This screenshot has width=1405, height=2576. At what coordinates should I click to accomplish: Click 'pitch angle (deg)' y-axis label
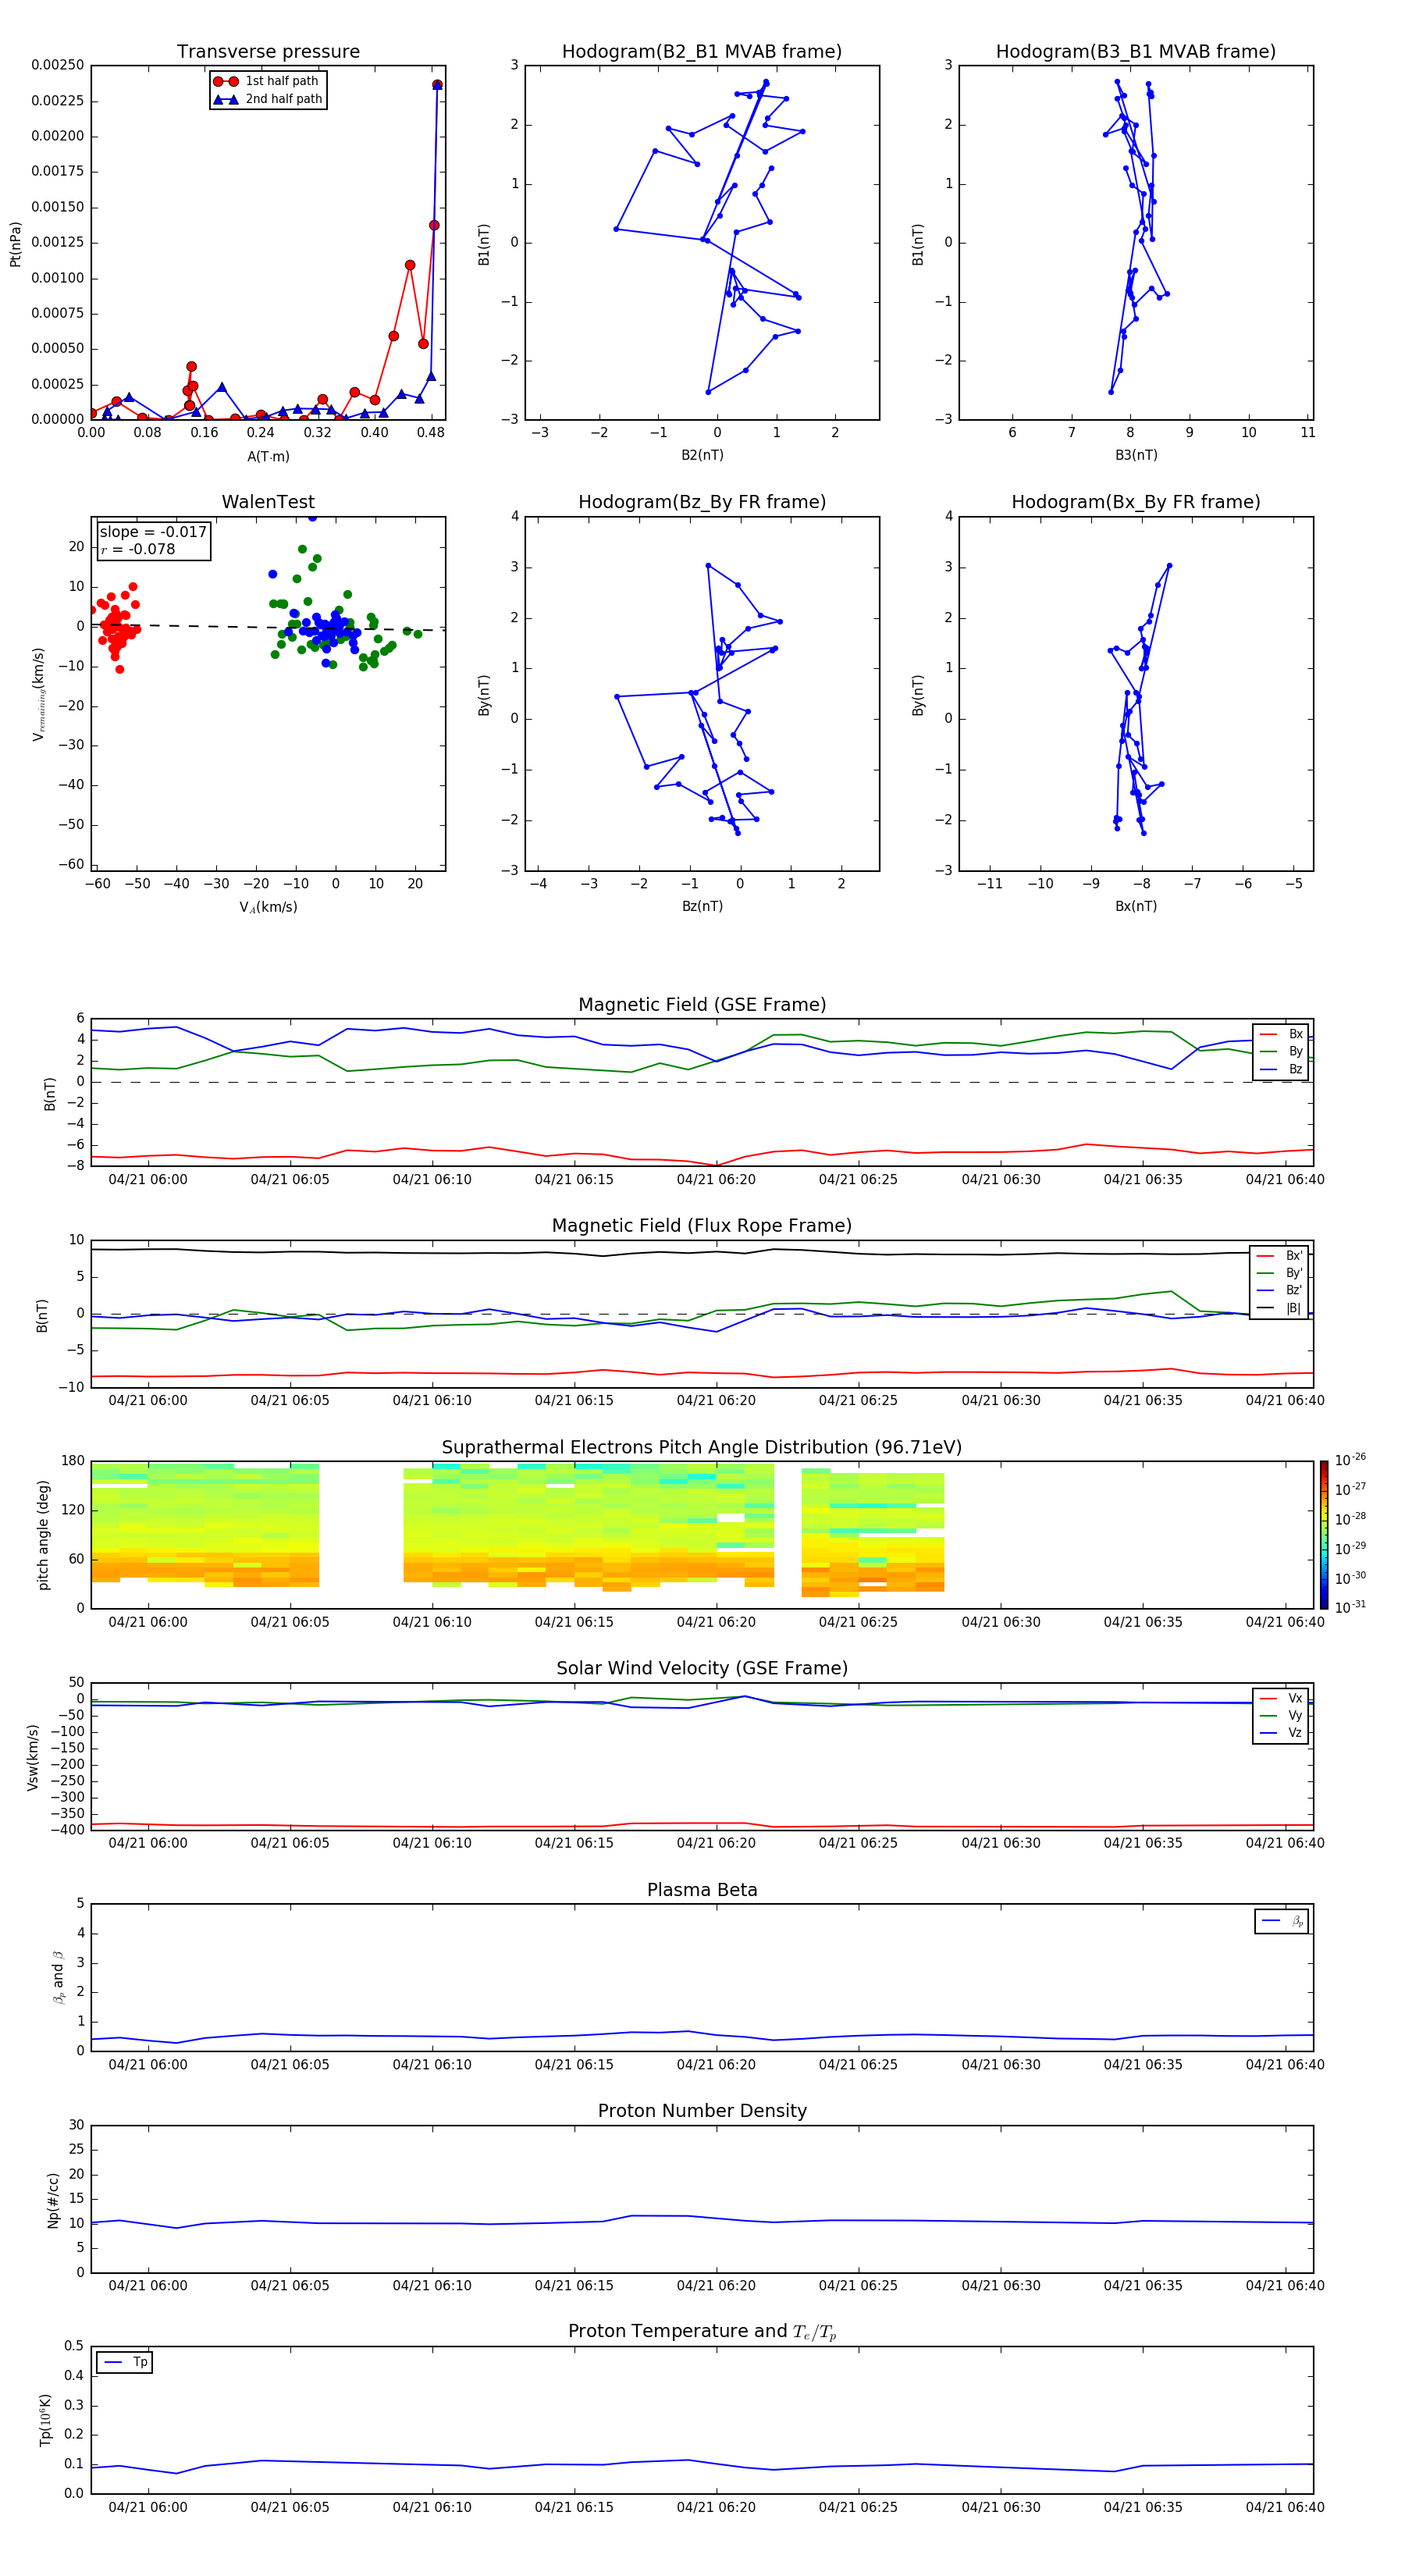coord(43,1535)
